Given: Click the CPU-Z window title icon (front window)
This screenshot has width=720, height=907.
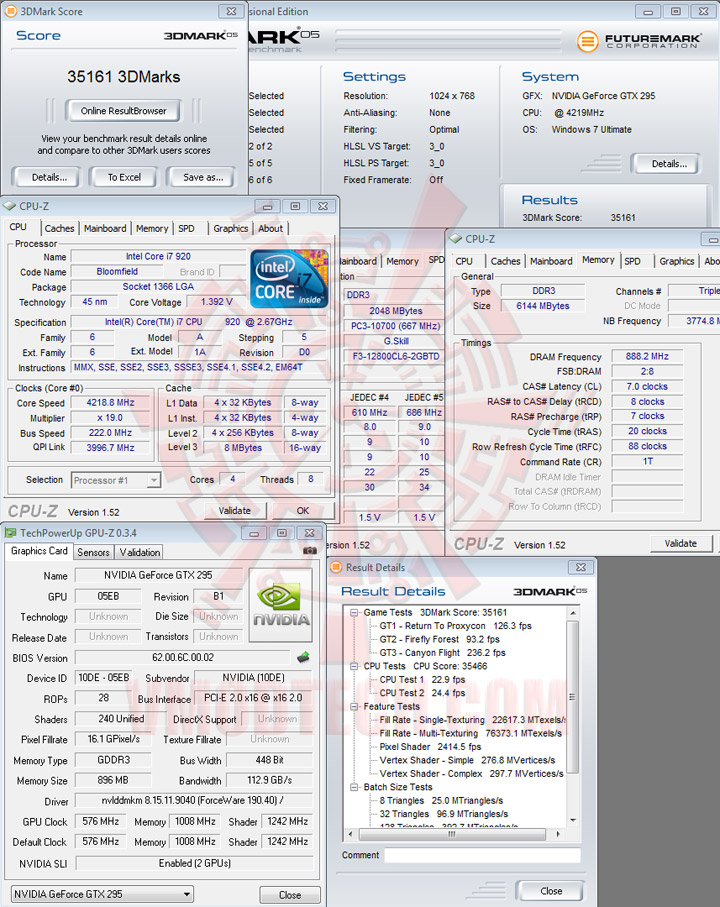Looking at the screenshot, I should [9, 206].
